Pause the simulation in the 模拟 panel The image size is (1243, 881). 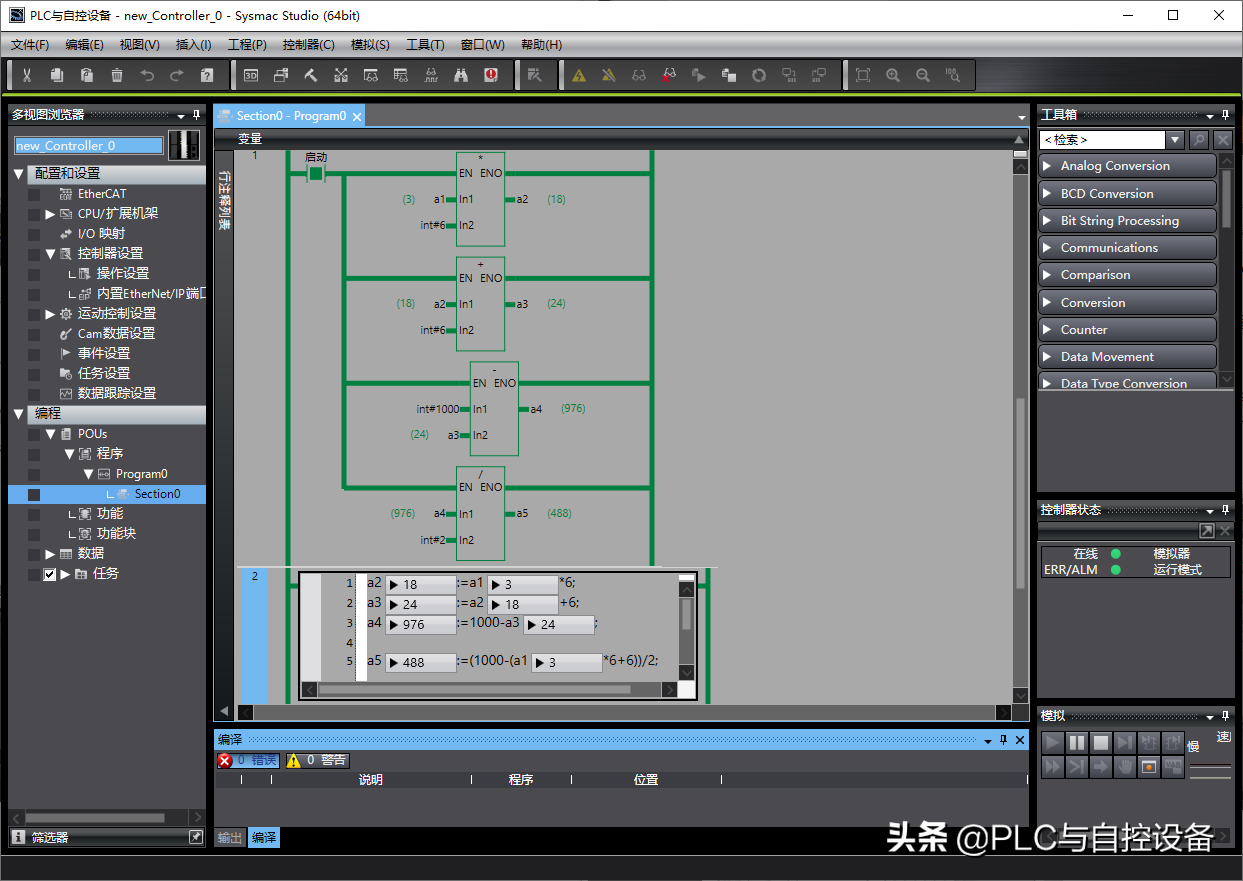pyautogui.click(x=1077, y=742)
